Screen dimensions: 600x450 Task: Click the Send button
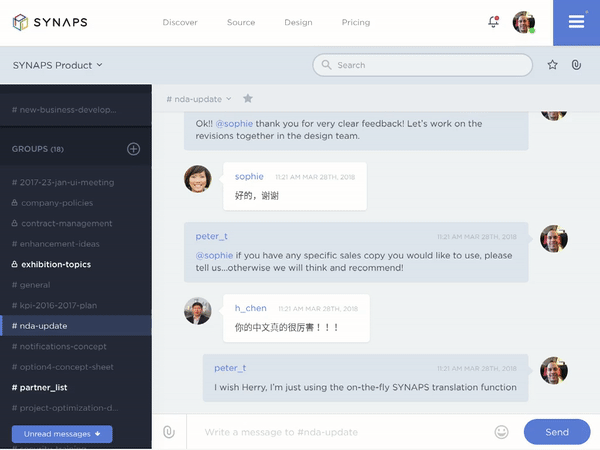557,432
